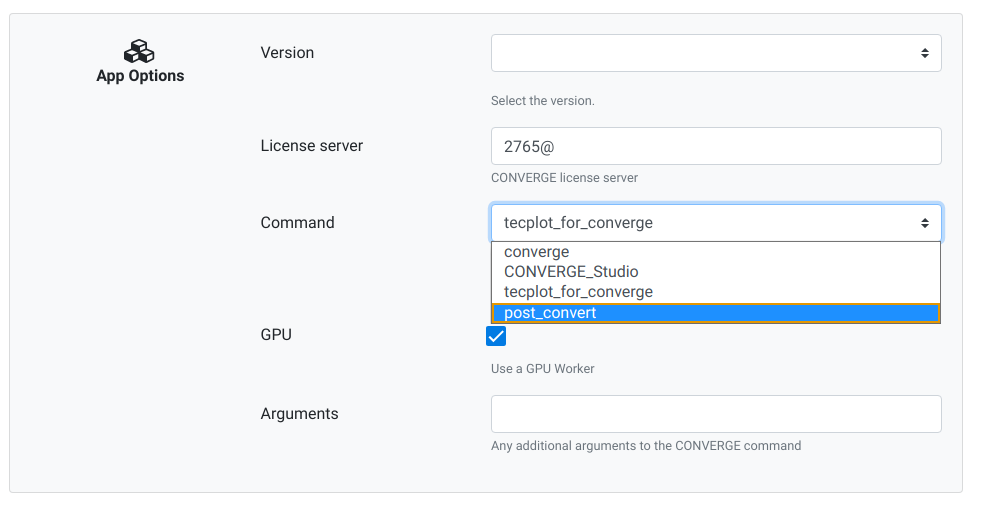Select the converge option in list
This screenshot has height=509, width=983.
716,252
